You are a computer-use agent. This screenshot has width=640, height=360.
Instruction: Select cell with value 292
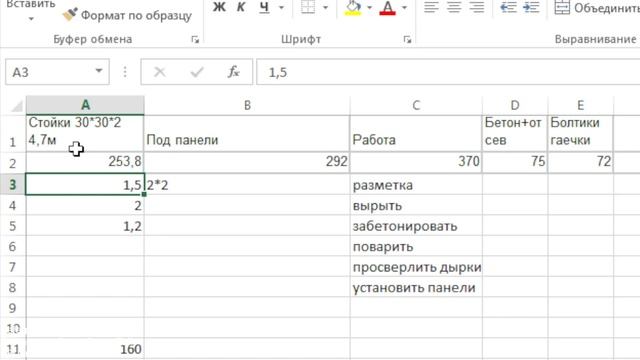tap(247, 162)
